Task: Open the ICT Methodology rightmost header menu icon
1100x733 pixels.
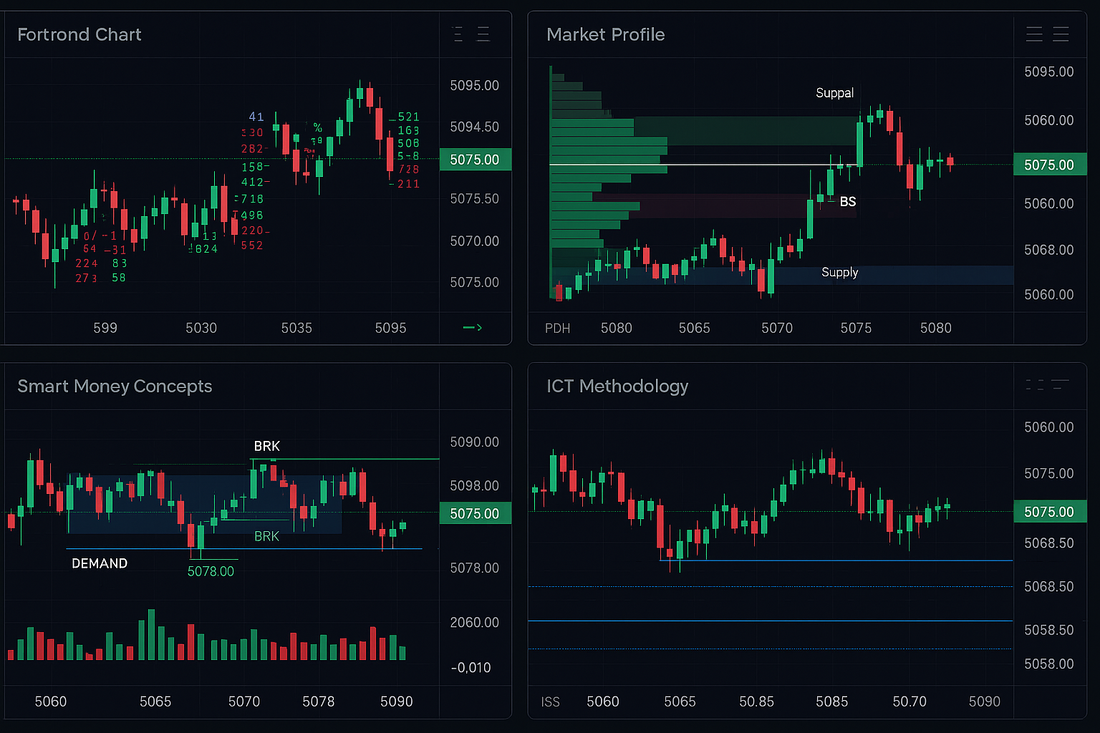Action: point(1061,383)
